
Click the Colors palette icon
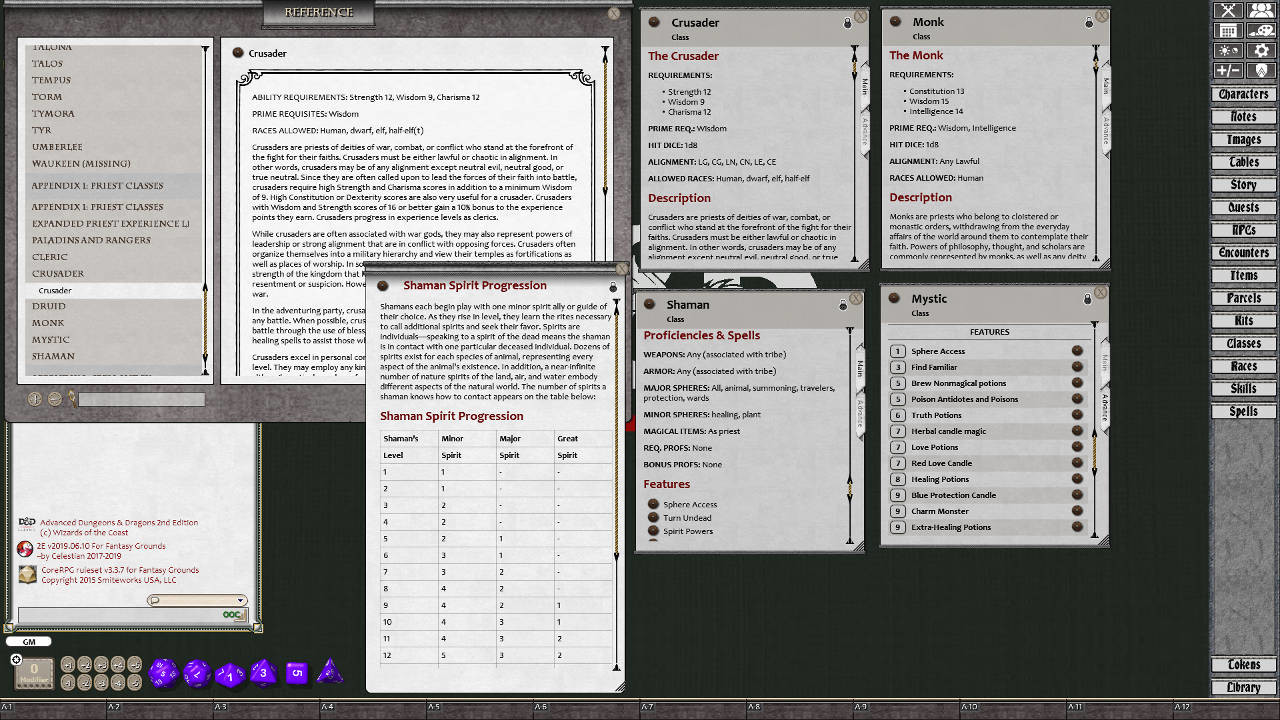coord(1261,31)
